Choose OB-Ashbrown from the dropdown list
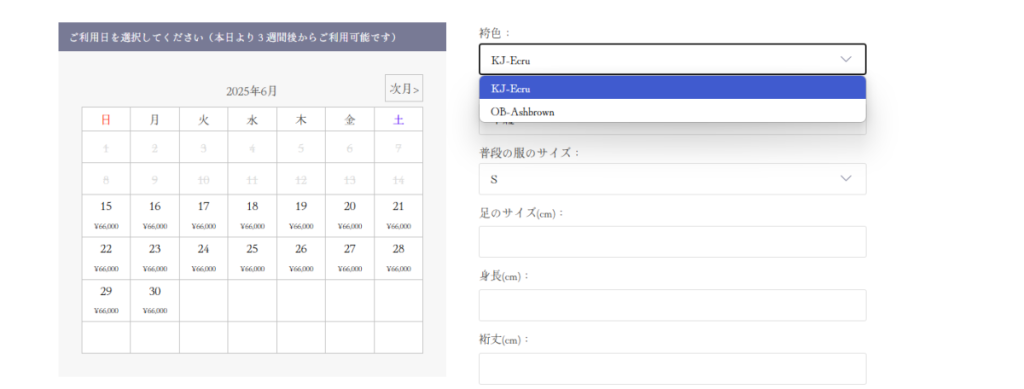Image resolution: width=1024 pixels, height=389 pixels. (x=672, y=111)
